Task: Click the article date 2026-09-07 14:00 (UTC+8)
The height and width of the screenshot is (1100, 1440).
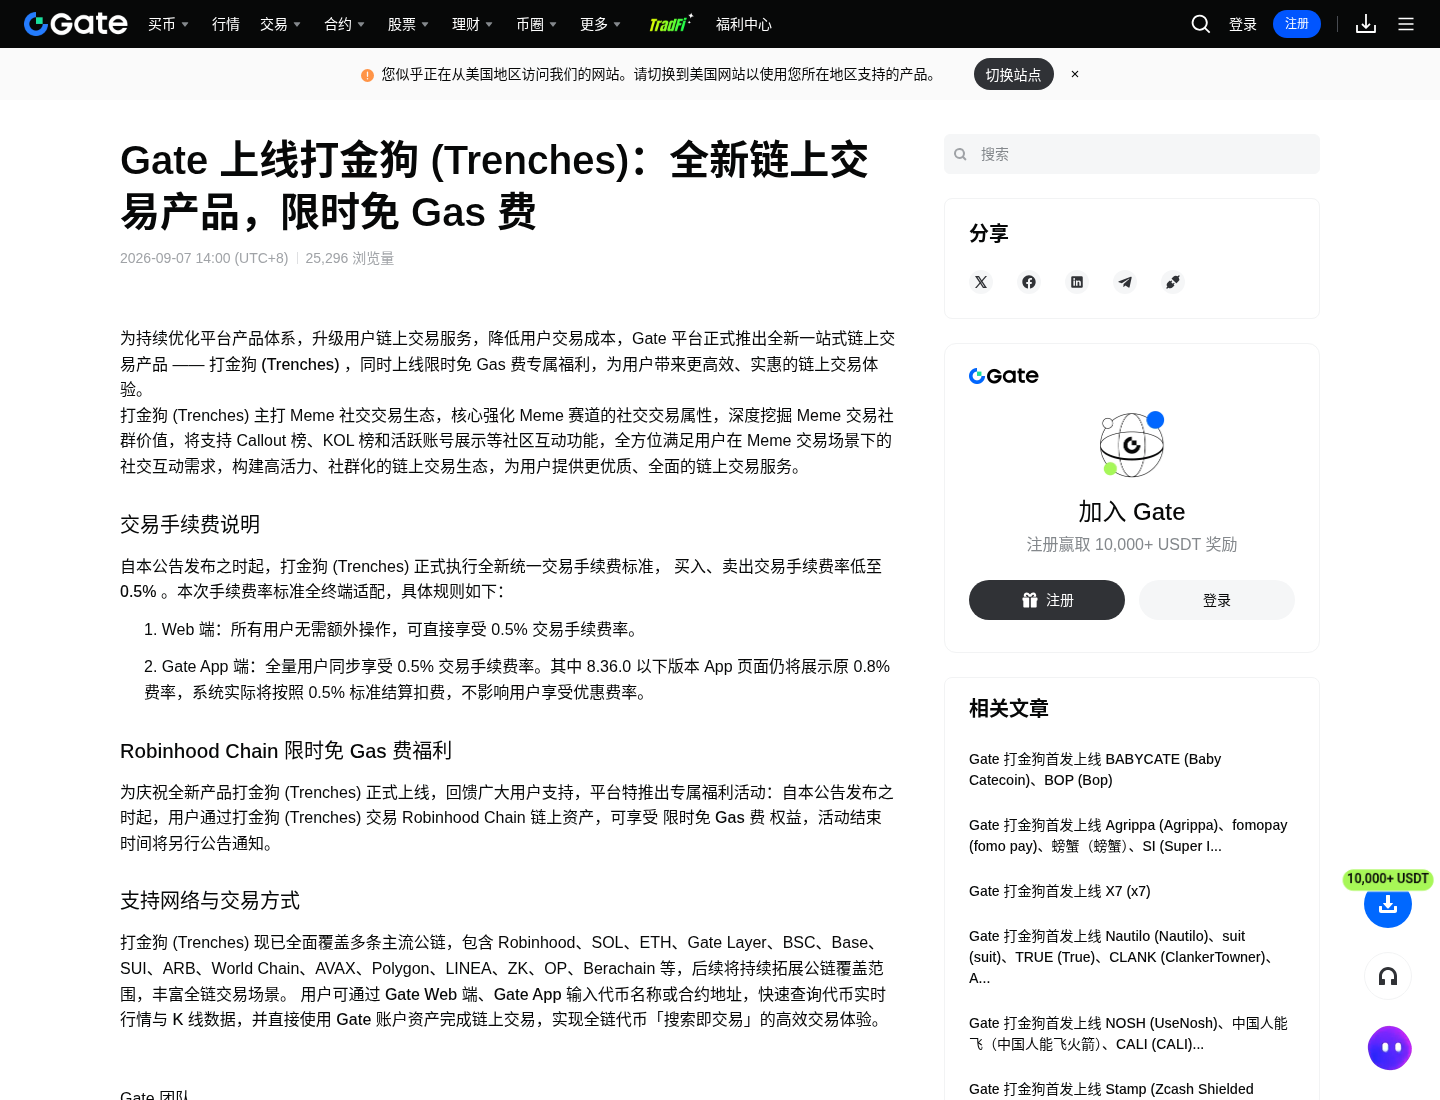Action: [x=204, y=258]
